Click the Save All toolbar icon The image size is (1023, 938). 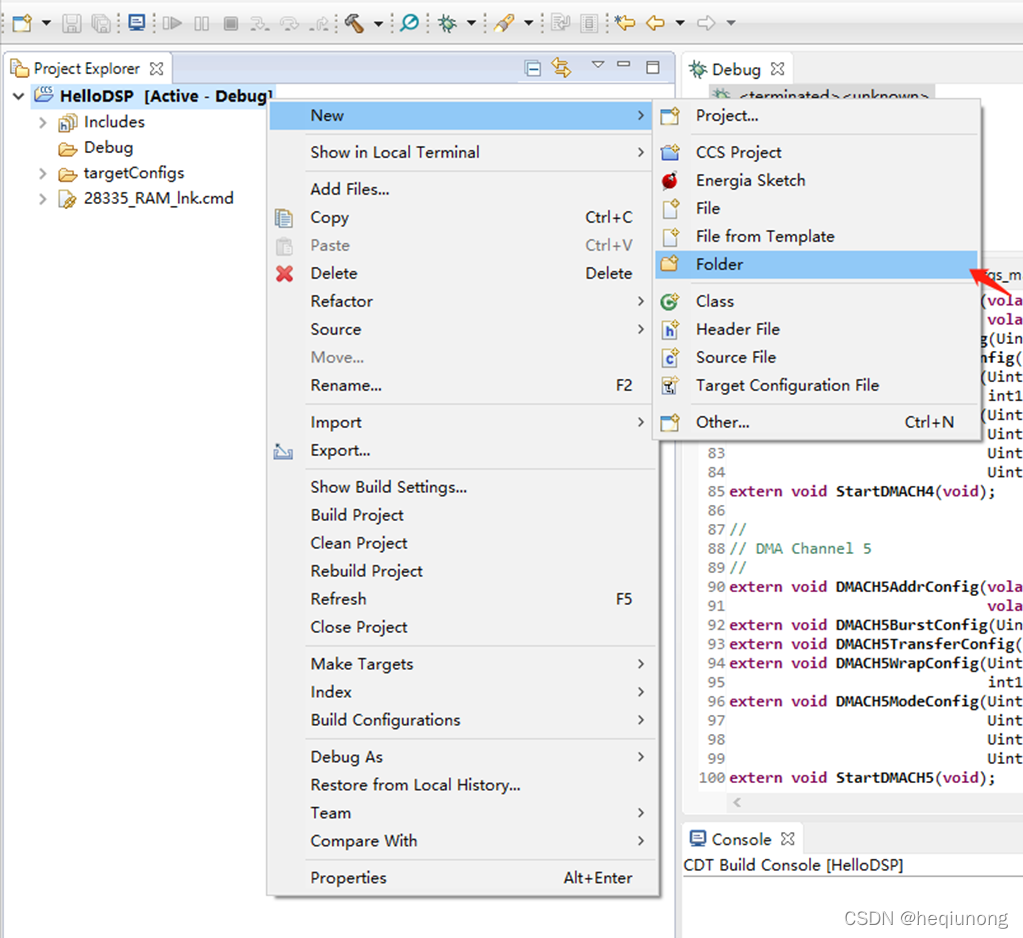(101, 23)
